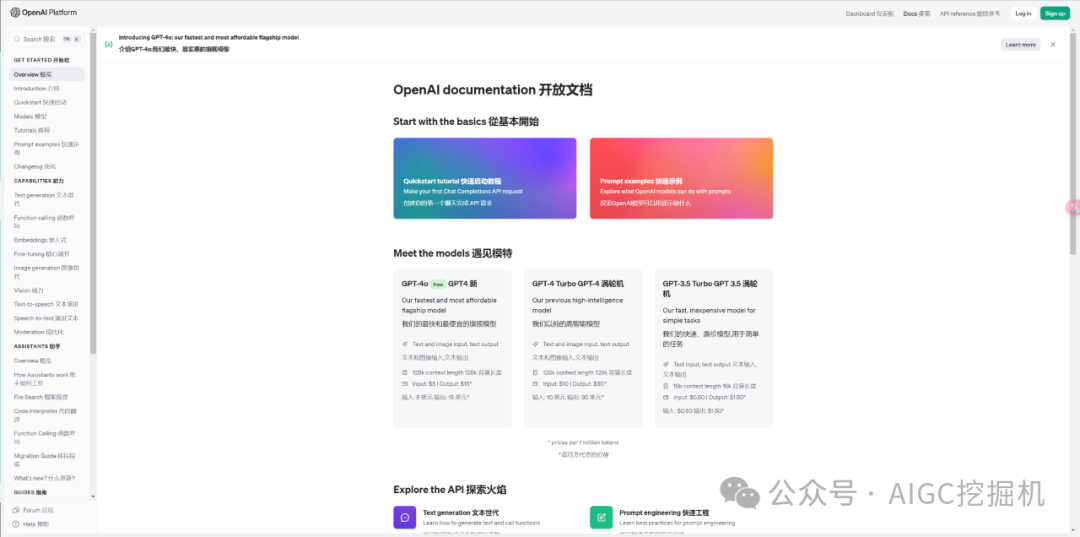
Task: Open the Moderation sidebar item
Action: 39,332
